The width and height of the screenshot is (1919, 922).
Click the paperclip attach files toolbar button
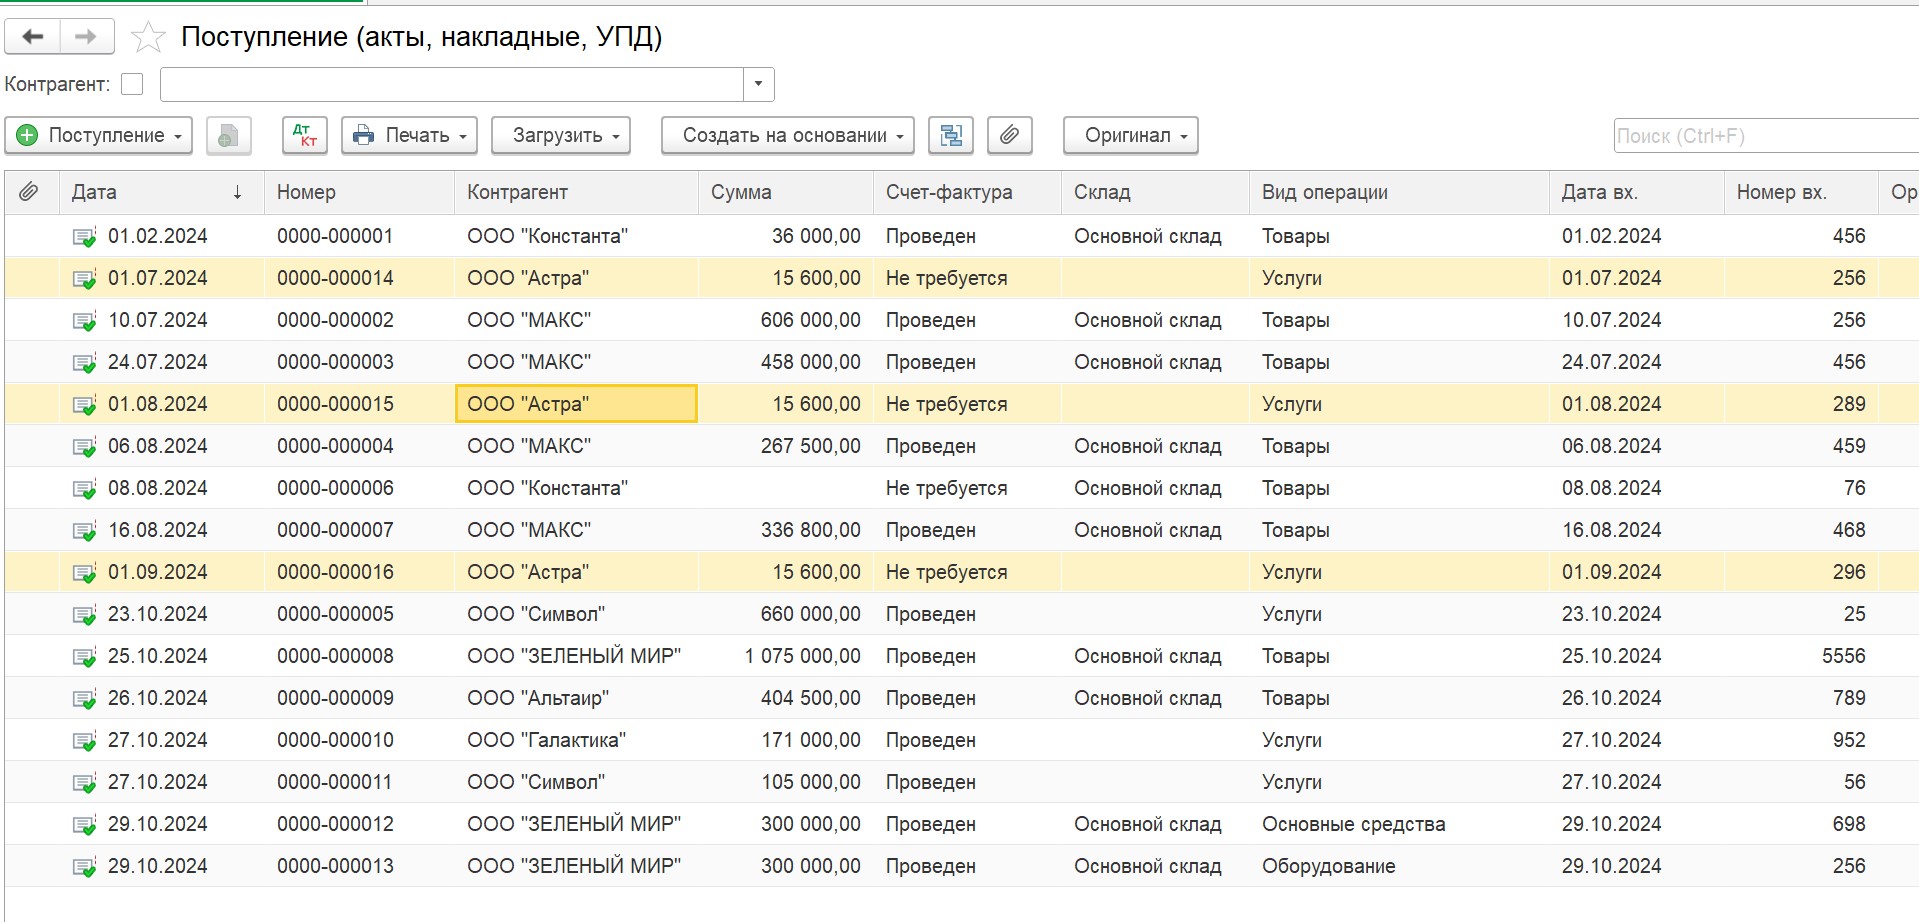[1010, 136]
